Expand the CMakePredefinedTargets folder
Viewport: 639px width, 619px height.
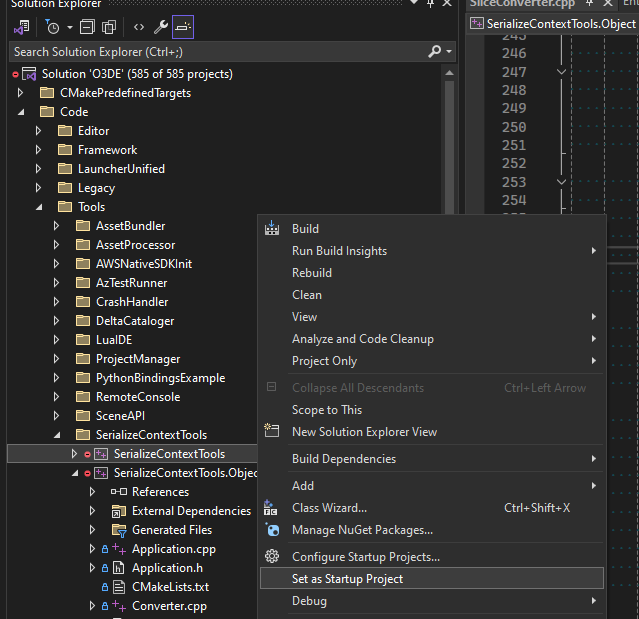coord(20,93)
